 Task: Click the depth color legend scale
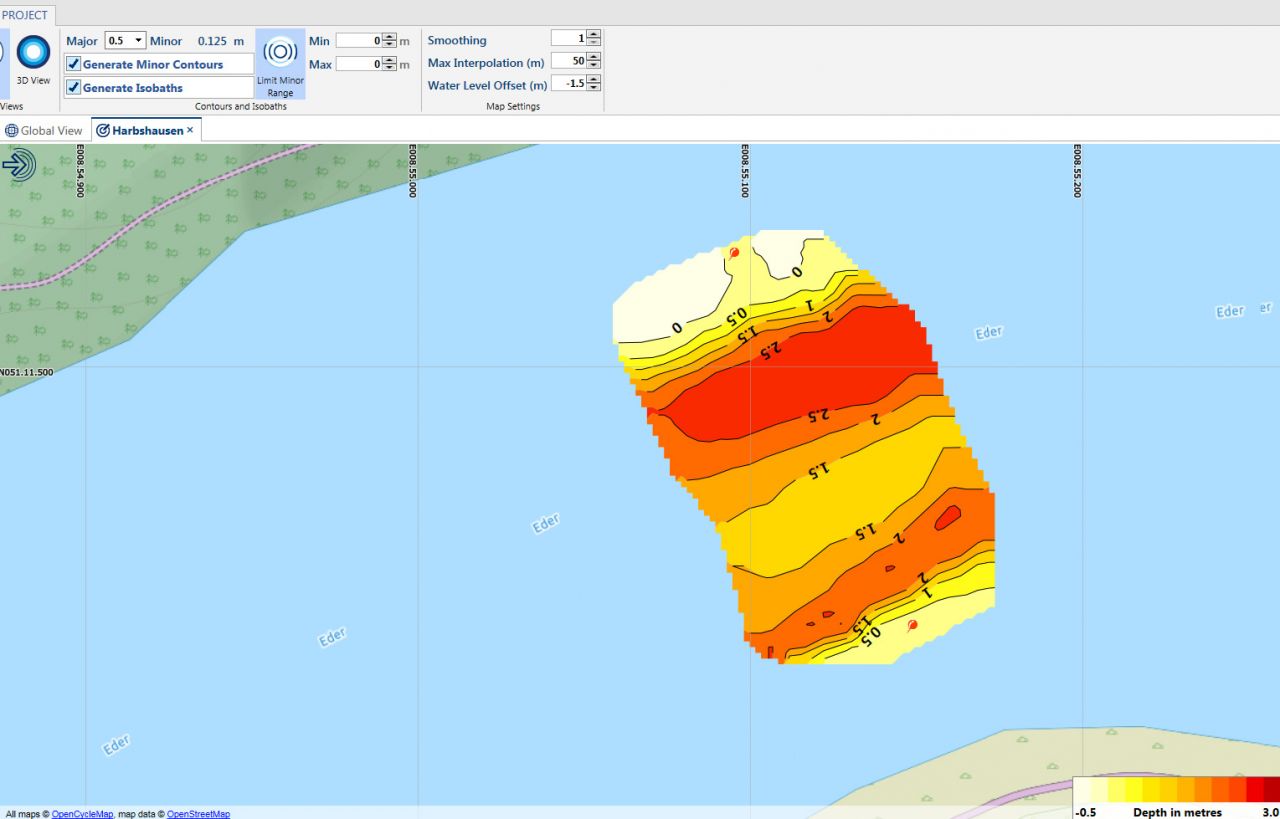1176,790
